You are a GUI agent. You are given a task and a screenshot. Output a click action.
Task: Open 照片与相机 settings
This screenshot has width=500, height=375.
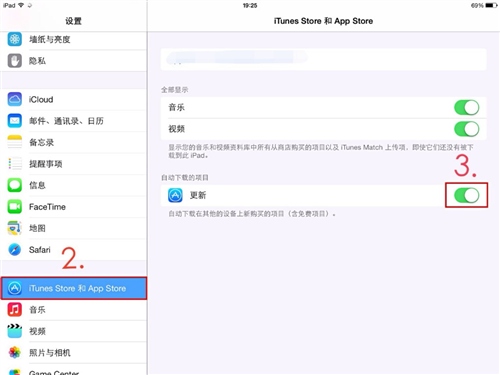[x=73, y=352]
